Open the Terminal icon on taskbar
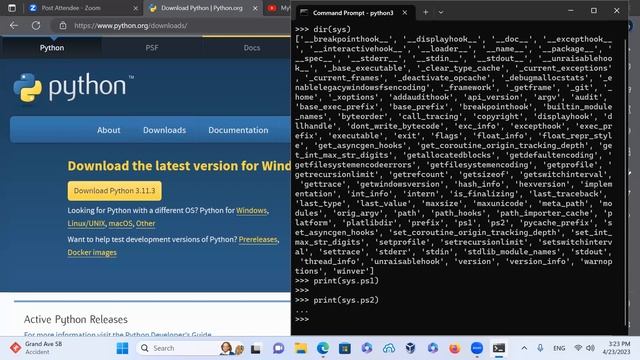640x360 pixels. click(x=499, y=348)
